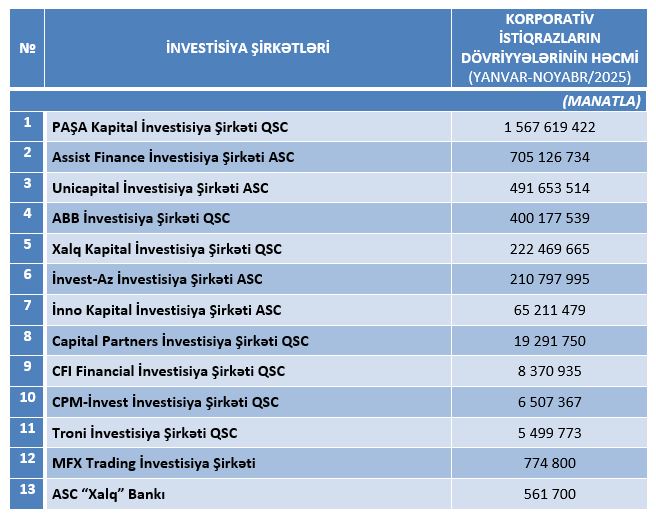
Task: Select Troni İnvestisiya Şirkəti QSC row
Action: point(145,433)
